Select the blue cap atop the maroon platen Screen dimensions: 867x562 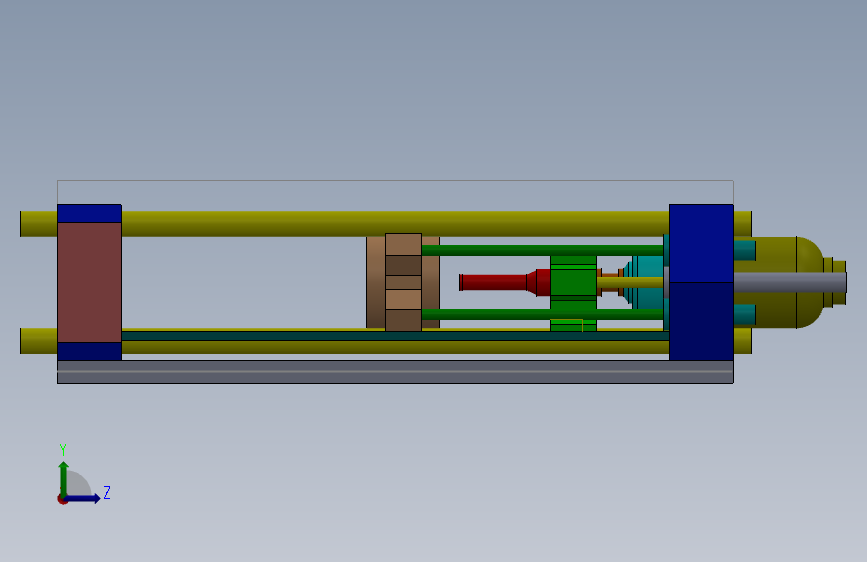[x=90, y=214]
